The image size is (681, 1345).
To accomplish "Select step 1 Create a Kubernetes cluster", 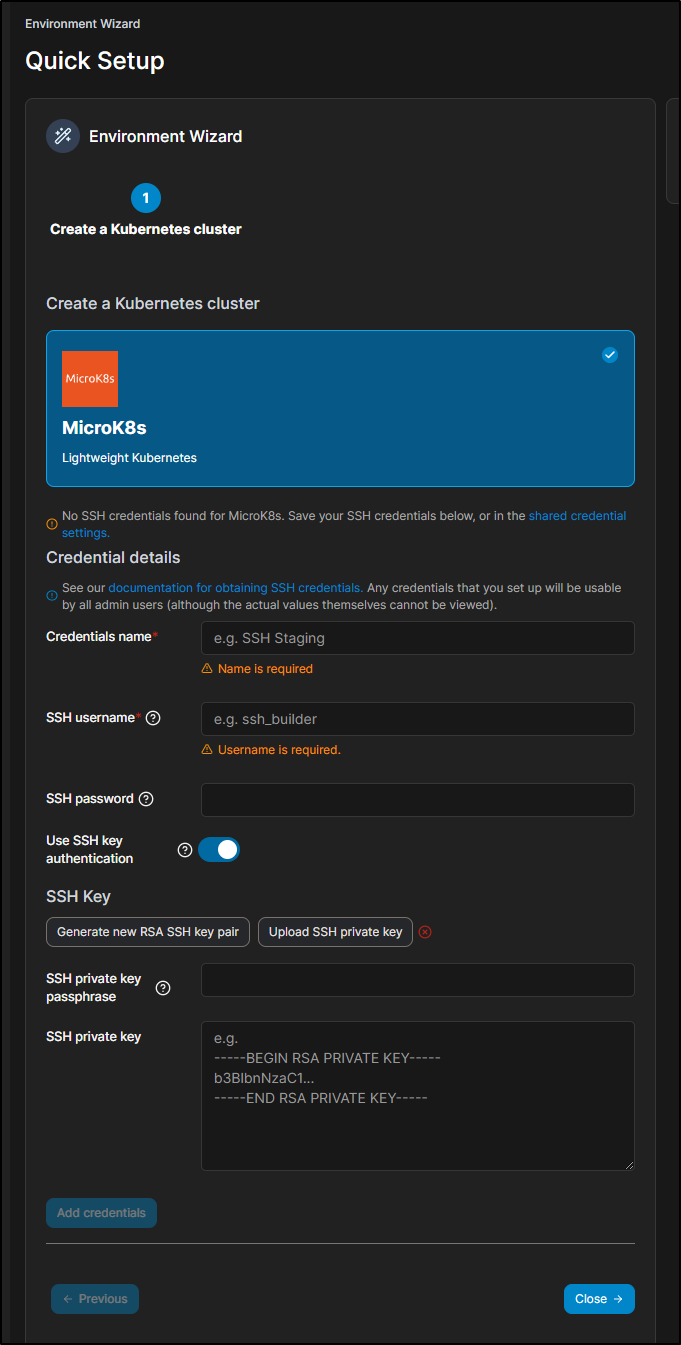I will (x=146, y=198).
